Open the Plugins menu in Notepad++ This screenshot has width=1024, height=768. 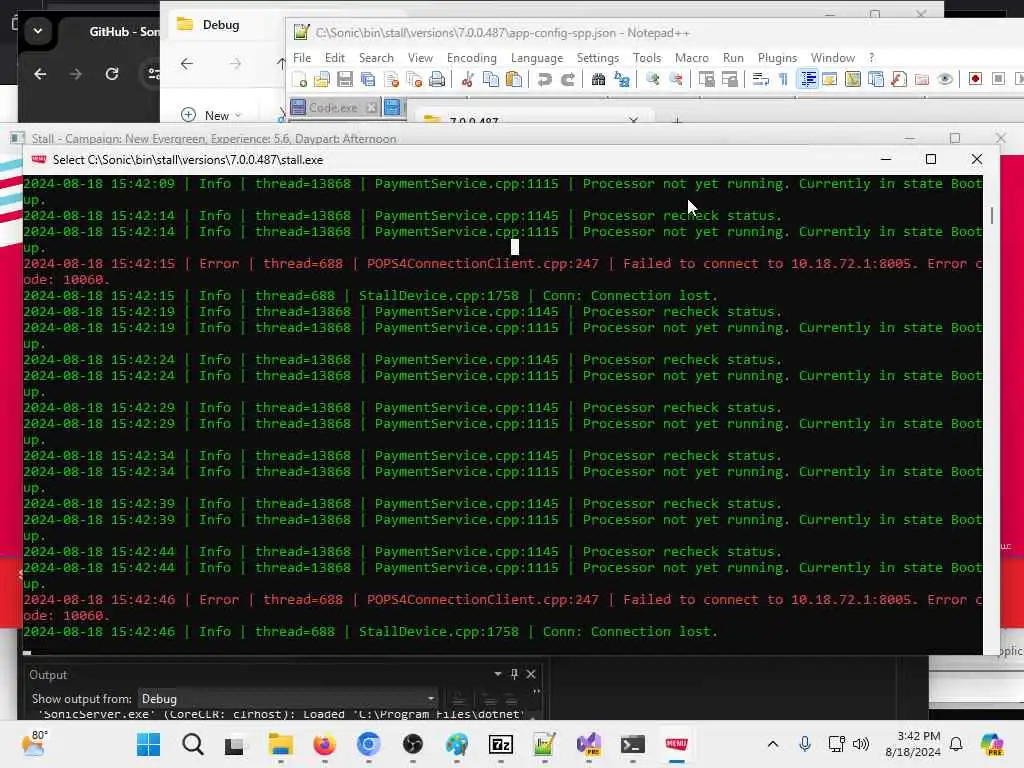click(x=777, y=57)
